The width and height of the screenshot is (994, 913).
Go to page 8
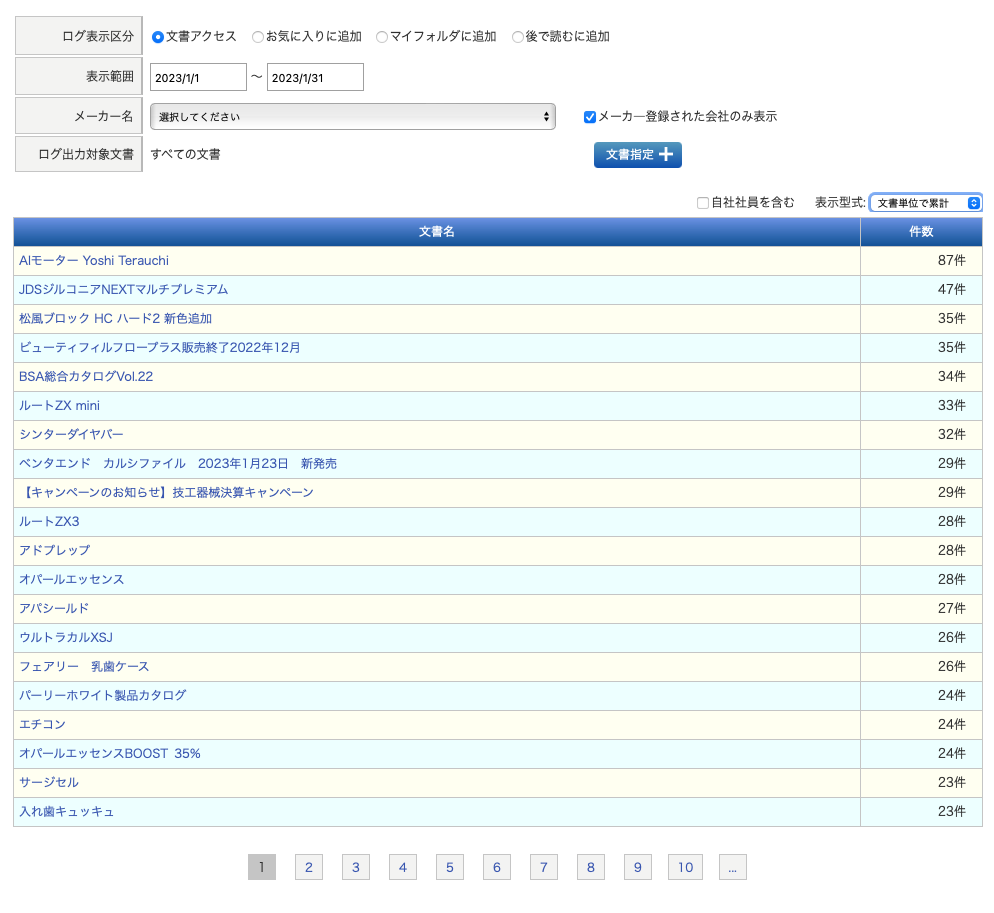[591, 867]
